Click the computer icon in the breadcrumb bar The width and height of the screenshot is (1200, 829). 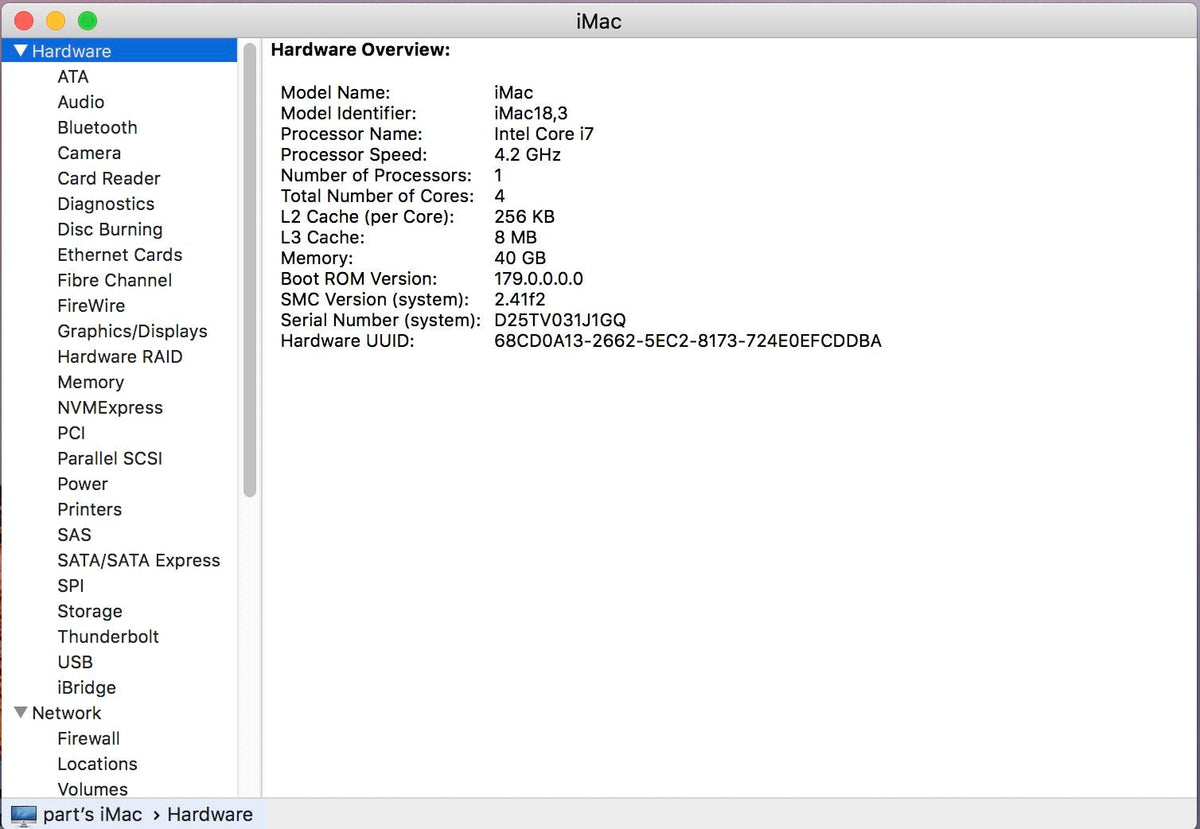[x=22, y=814]
